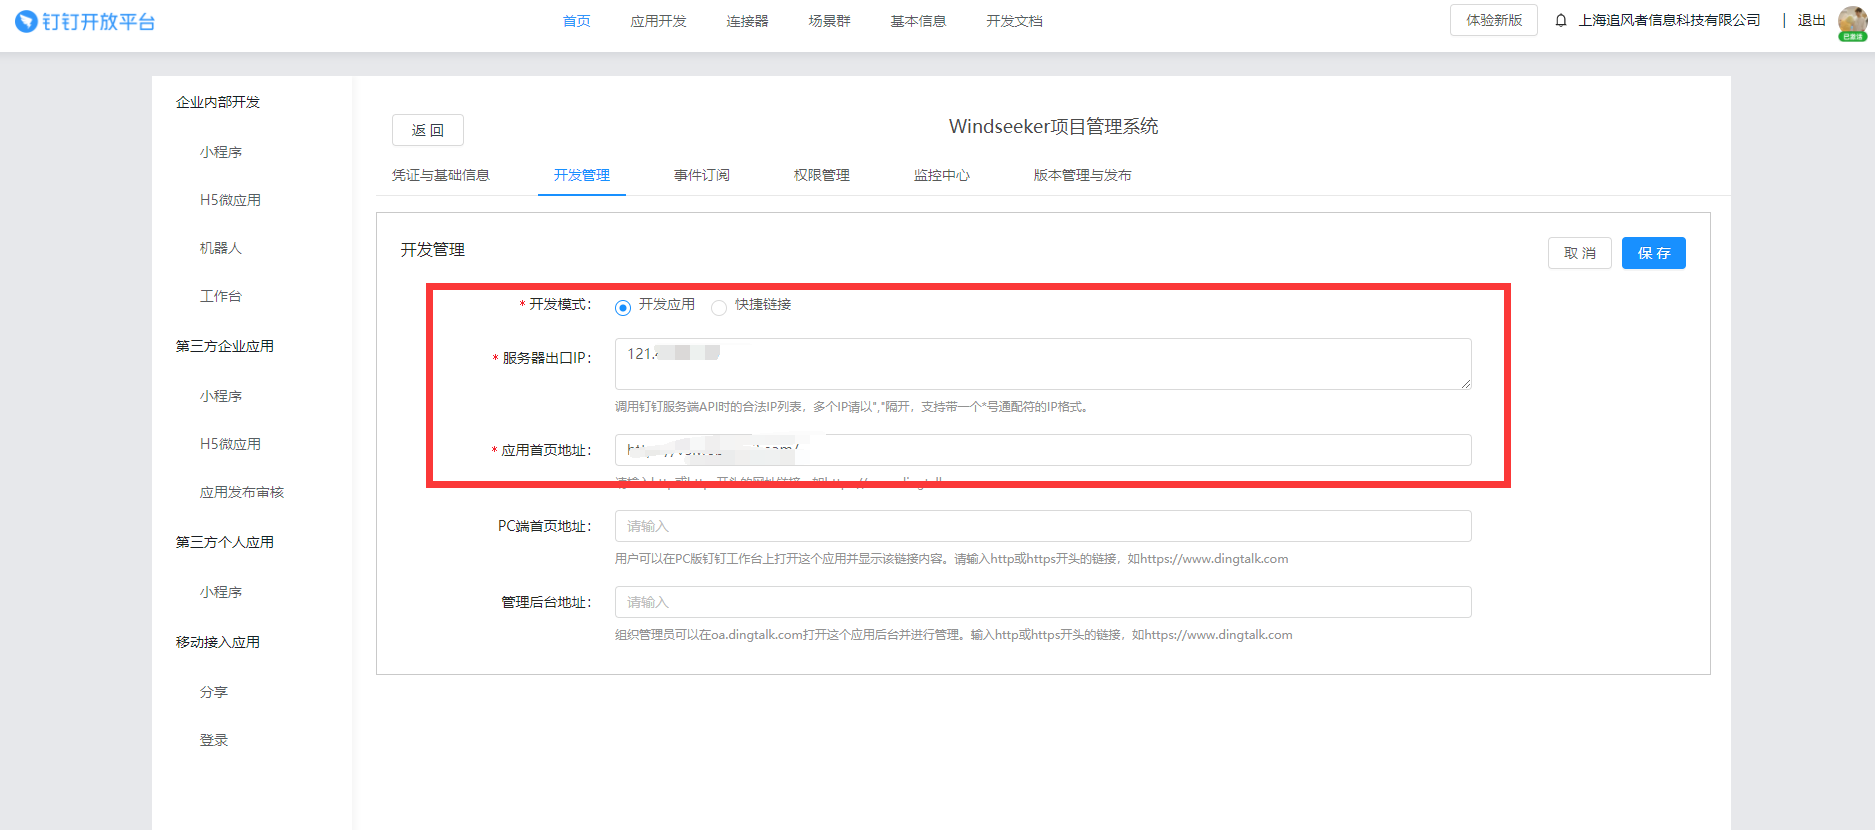Click the Windseeker项目管理系统 title

pyautogui.click(x=1053, y=126)
